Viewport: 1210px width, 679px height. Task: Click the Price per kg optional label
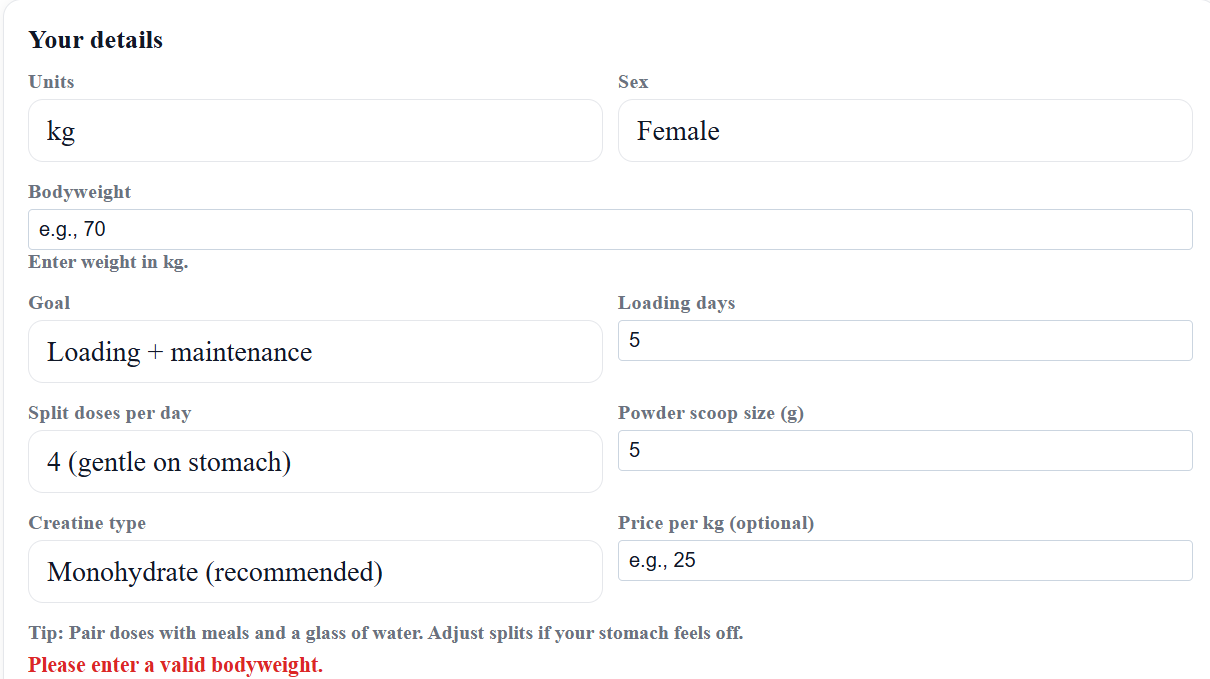[715, 522]
